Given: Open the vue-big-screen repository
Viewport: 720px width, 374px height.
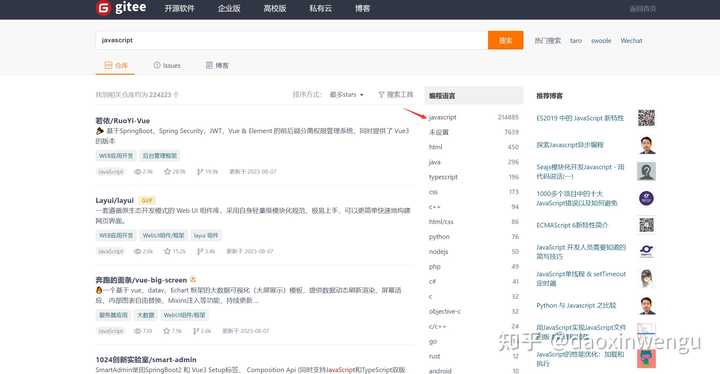Looking at the screenshot, I should 141,280.
